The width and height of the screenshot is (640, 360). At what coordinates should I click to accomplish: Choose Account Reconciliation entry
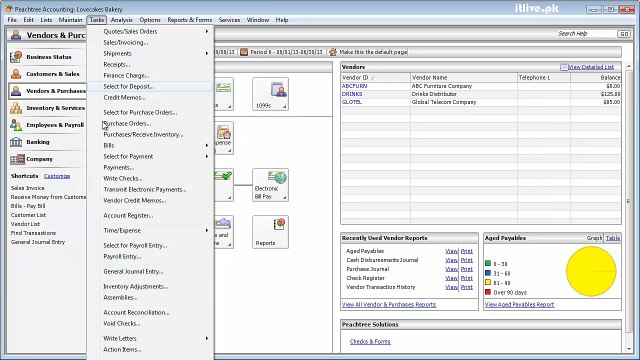[x=136, y=312]
